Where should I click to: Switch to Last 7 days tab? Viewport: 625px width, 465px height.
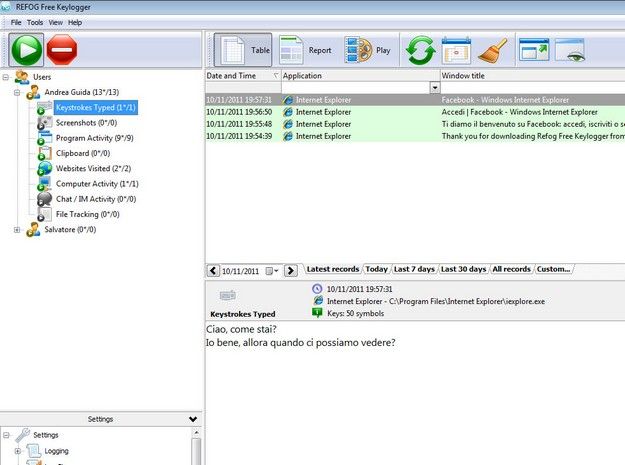(414, 269)
